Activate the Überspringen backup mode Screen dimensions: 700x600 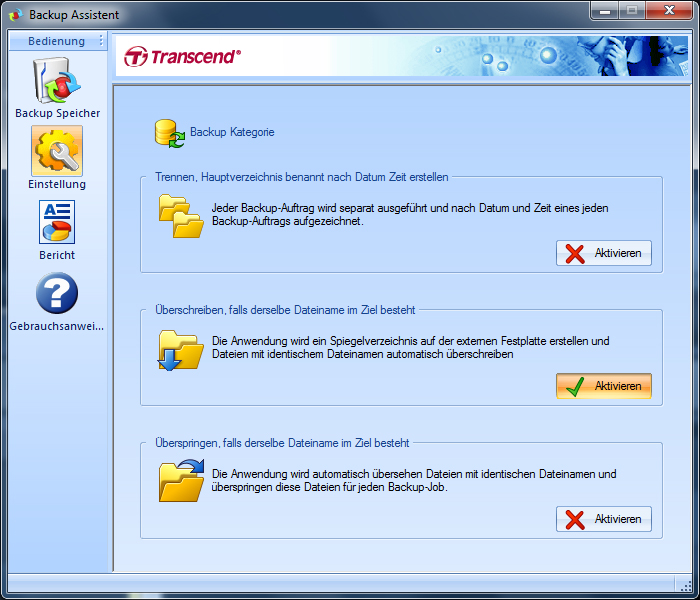coord(604,519)
